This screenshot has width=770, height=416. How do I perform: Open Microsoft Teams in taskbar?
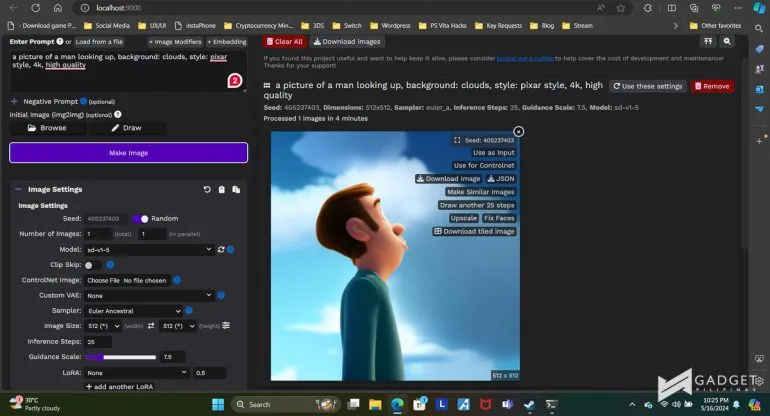[507, 404]
